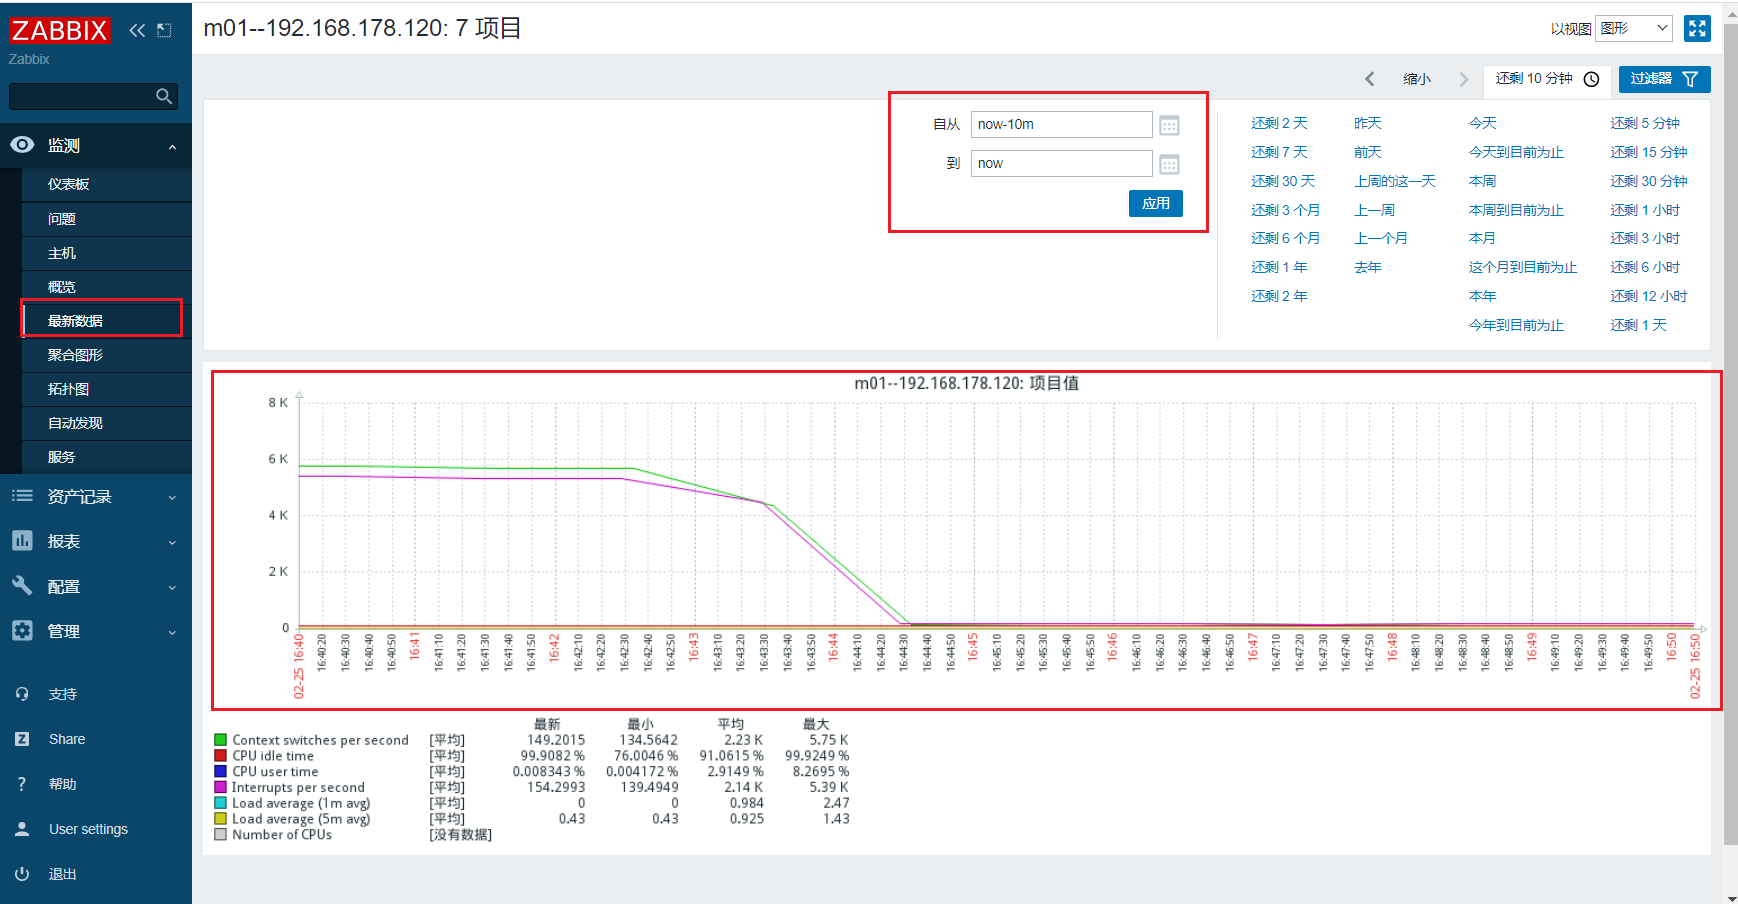Enter kiosk mode with the fullscreen icon
1738x904 pixels.
tap(1697, 28)
